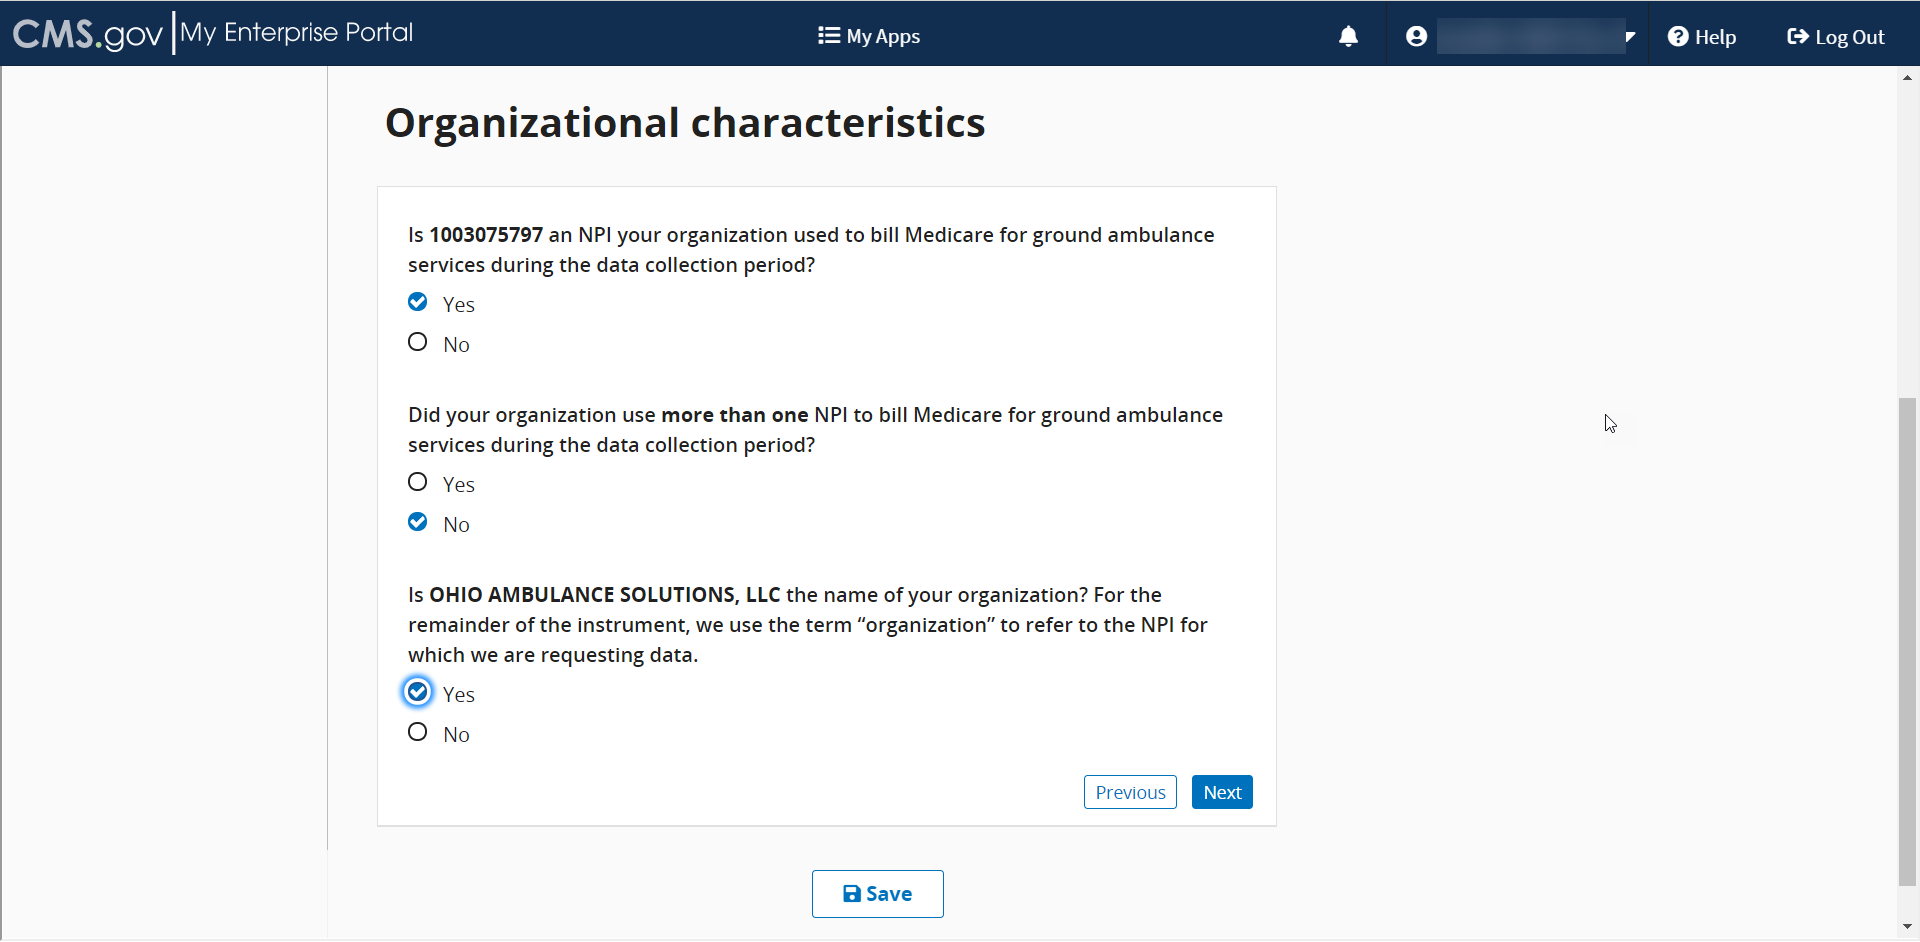
Task: Click the Log Out arrow icon
Action: pos(1797,37)
